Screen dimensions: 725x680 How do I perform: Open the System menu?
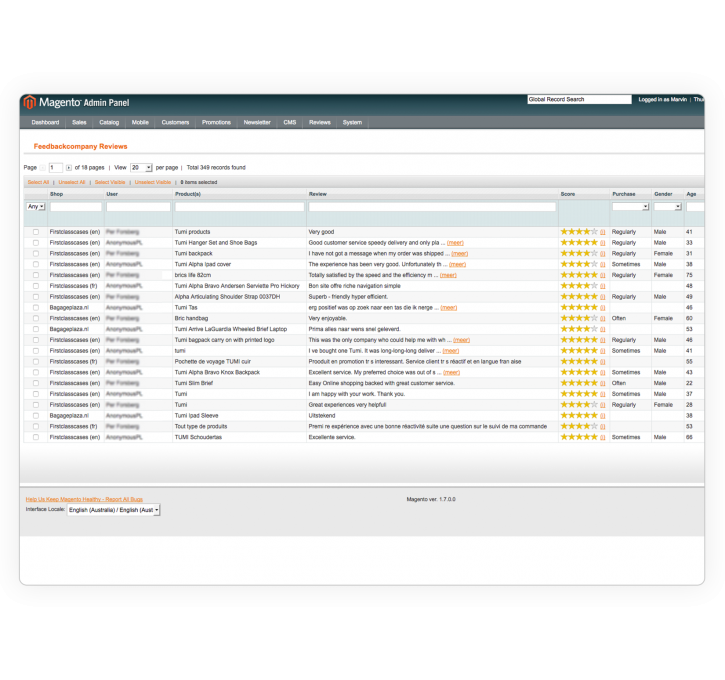pyautogui.click(x=352, y=123)
